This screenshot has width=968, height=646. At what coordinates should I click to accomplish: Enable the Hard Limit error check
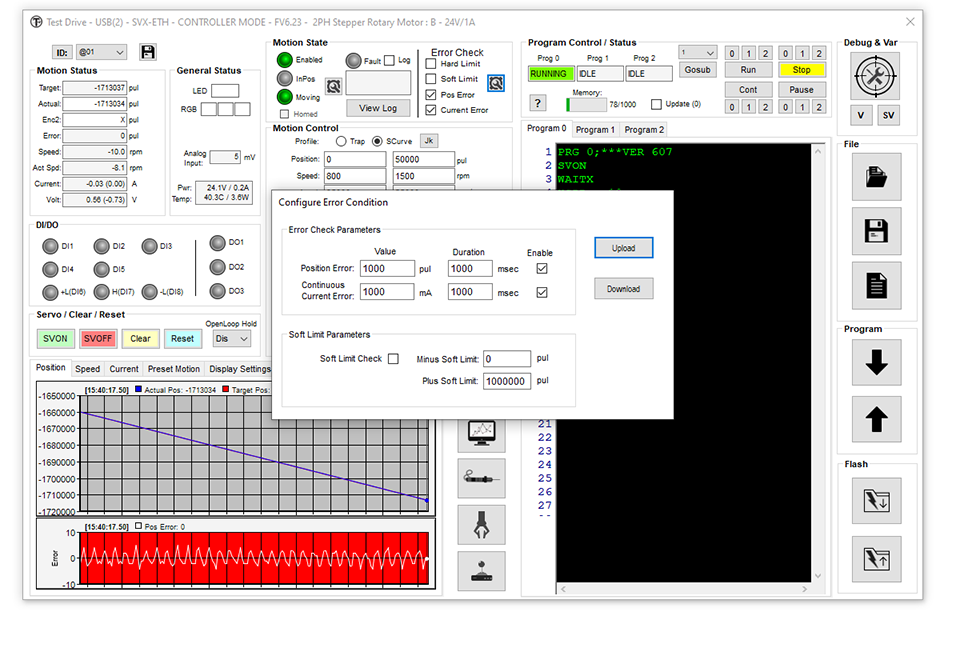pos(431,64)
